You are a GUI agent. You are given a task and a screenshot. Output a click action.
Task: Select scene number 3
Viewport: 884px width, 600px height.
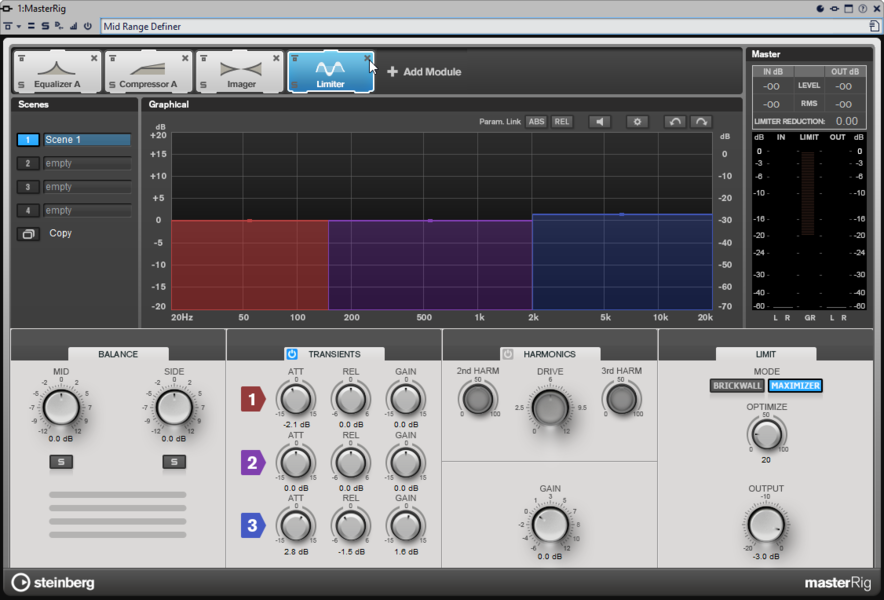tap(28, 187)
